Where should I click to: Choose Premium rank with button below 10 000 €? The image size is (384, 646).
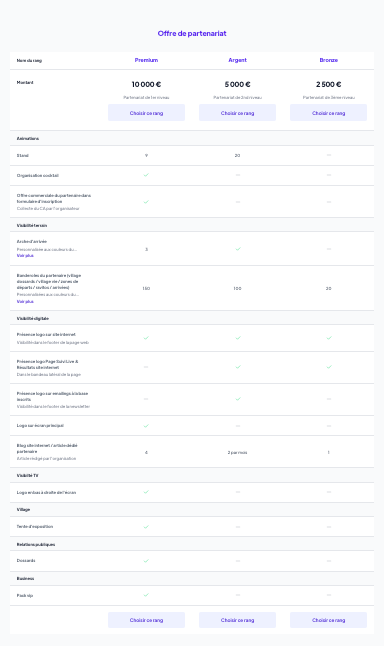[146, 113]
